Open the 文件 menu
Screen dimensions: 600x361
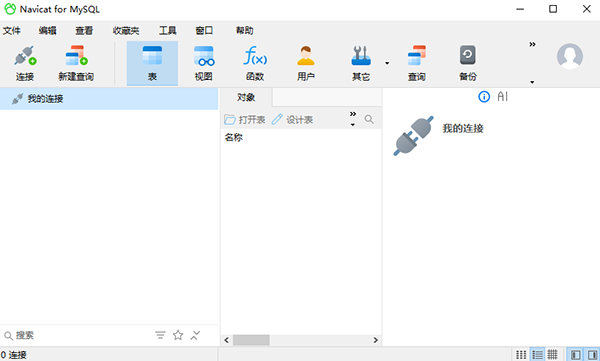coord(11,31)
